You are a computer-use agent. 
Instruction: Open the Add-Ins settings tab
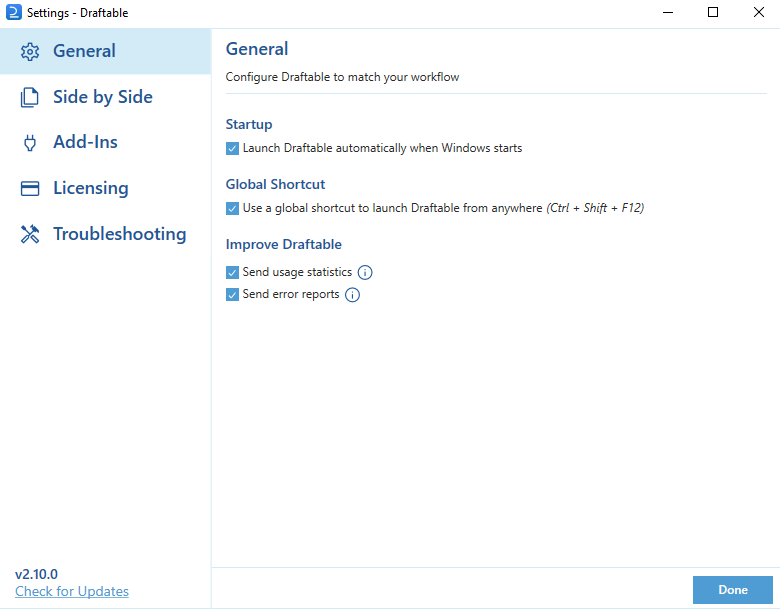105,143
